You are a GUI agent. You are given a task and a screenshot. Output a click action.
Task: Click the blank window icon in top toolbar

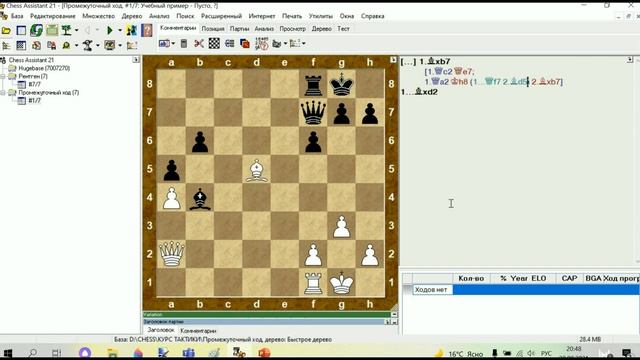21,31
